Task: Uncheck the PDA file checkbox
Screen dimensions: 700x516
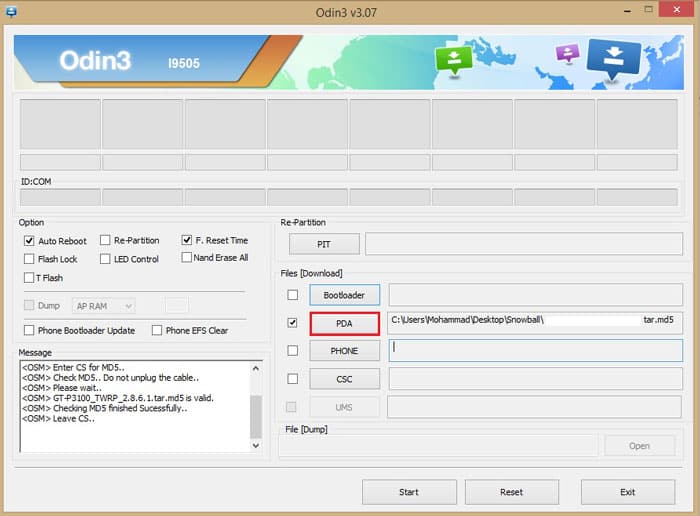Action: point(292,322)
